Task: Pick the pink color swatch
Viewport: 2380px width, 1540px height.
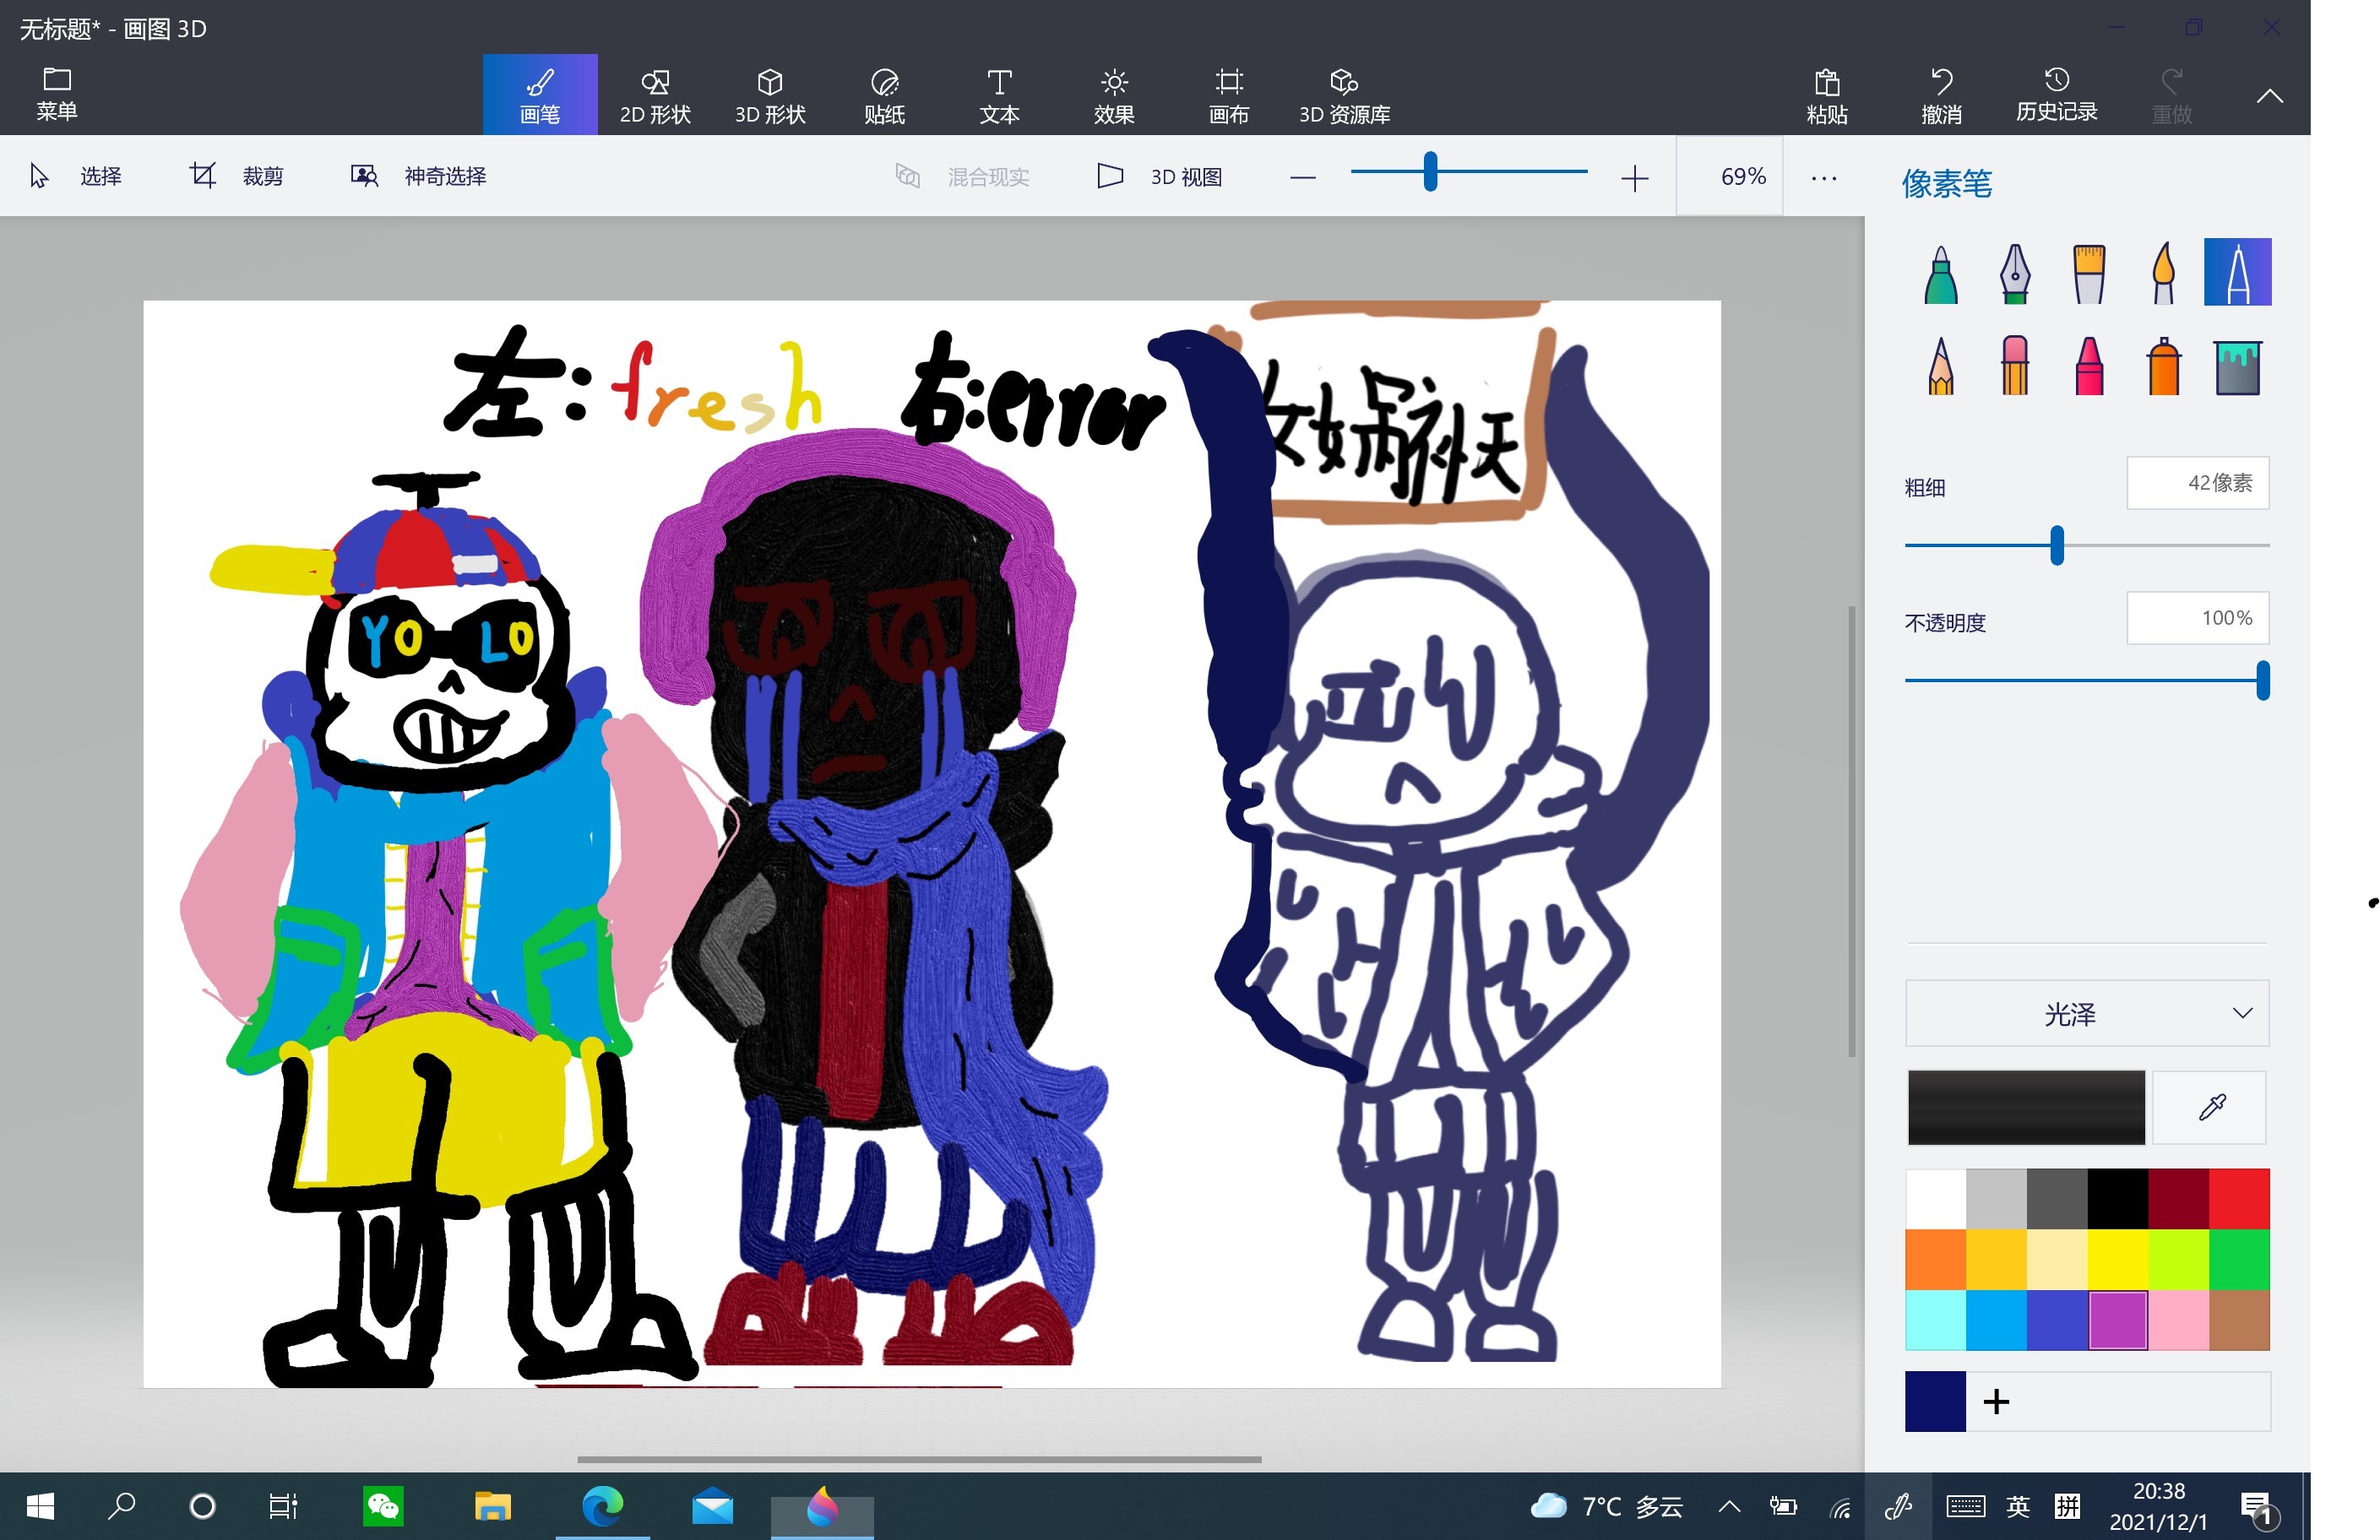Action: [2178, 1320]
